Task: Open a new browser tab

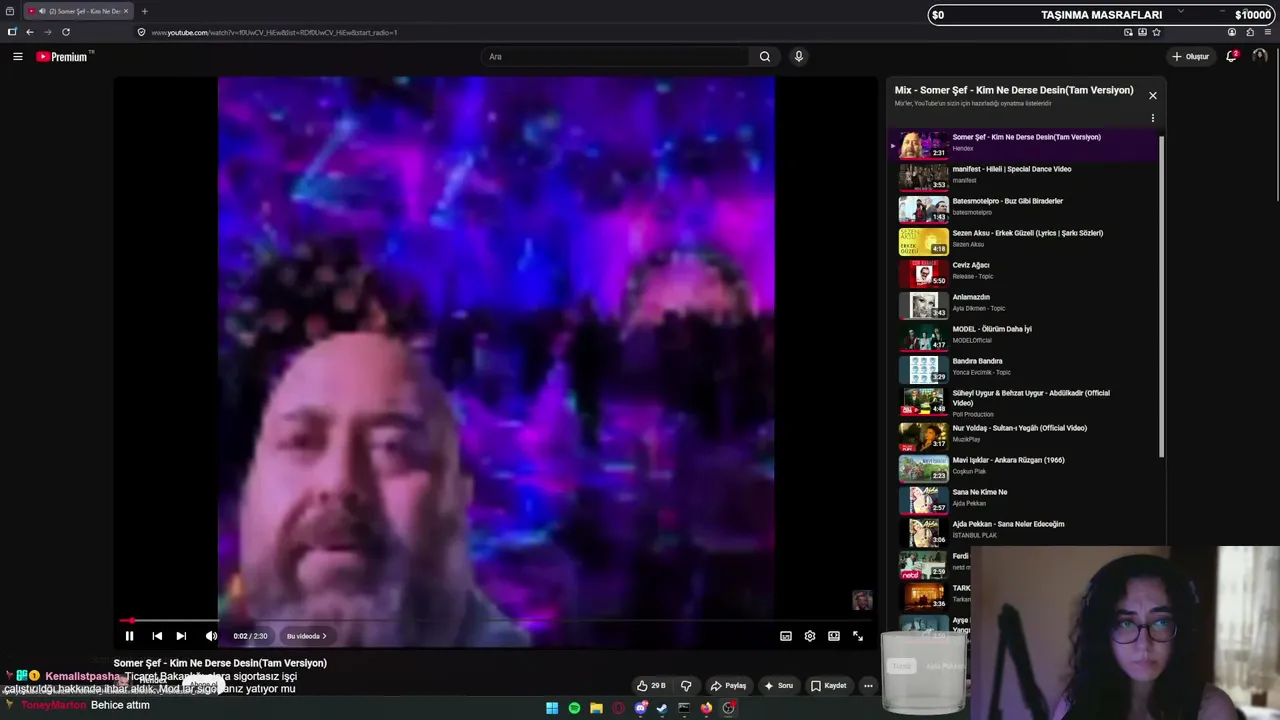Action: pos(144,11)
